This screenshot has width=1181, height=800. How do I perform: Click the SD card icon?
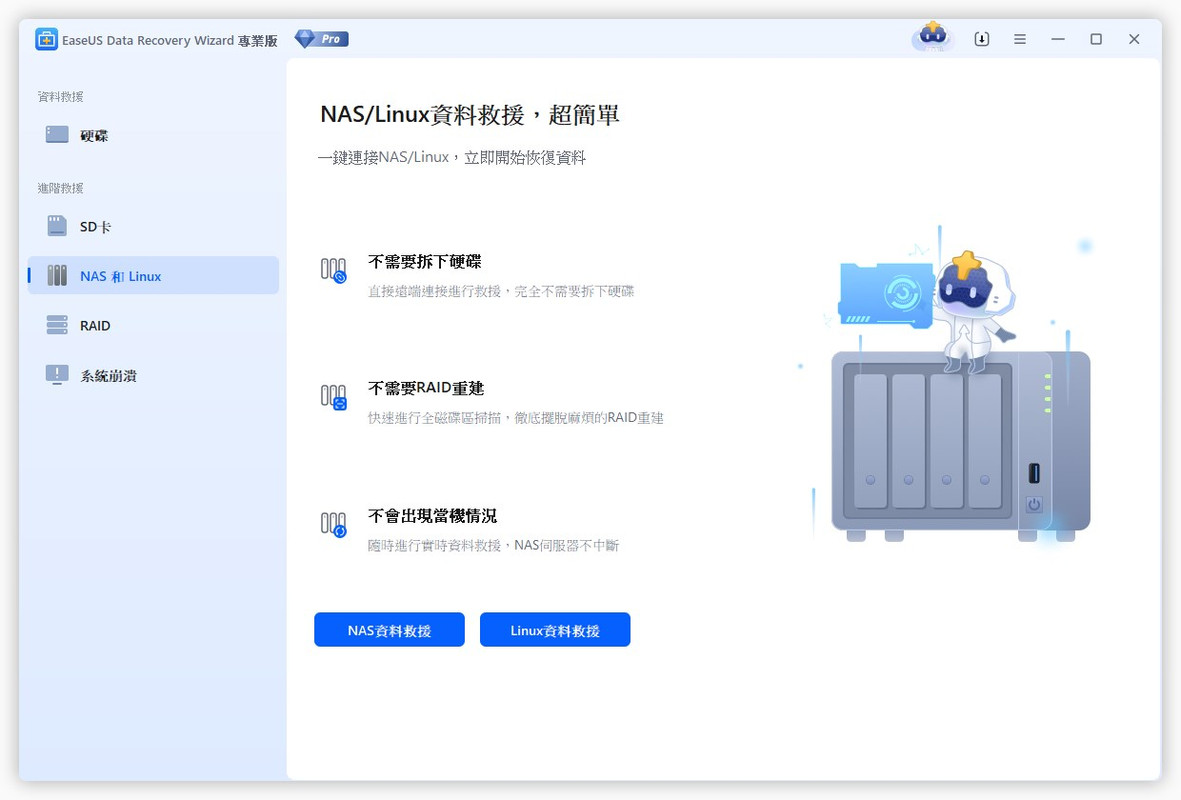click(57, 226)
